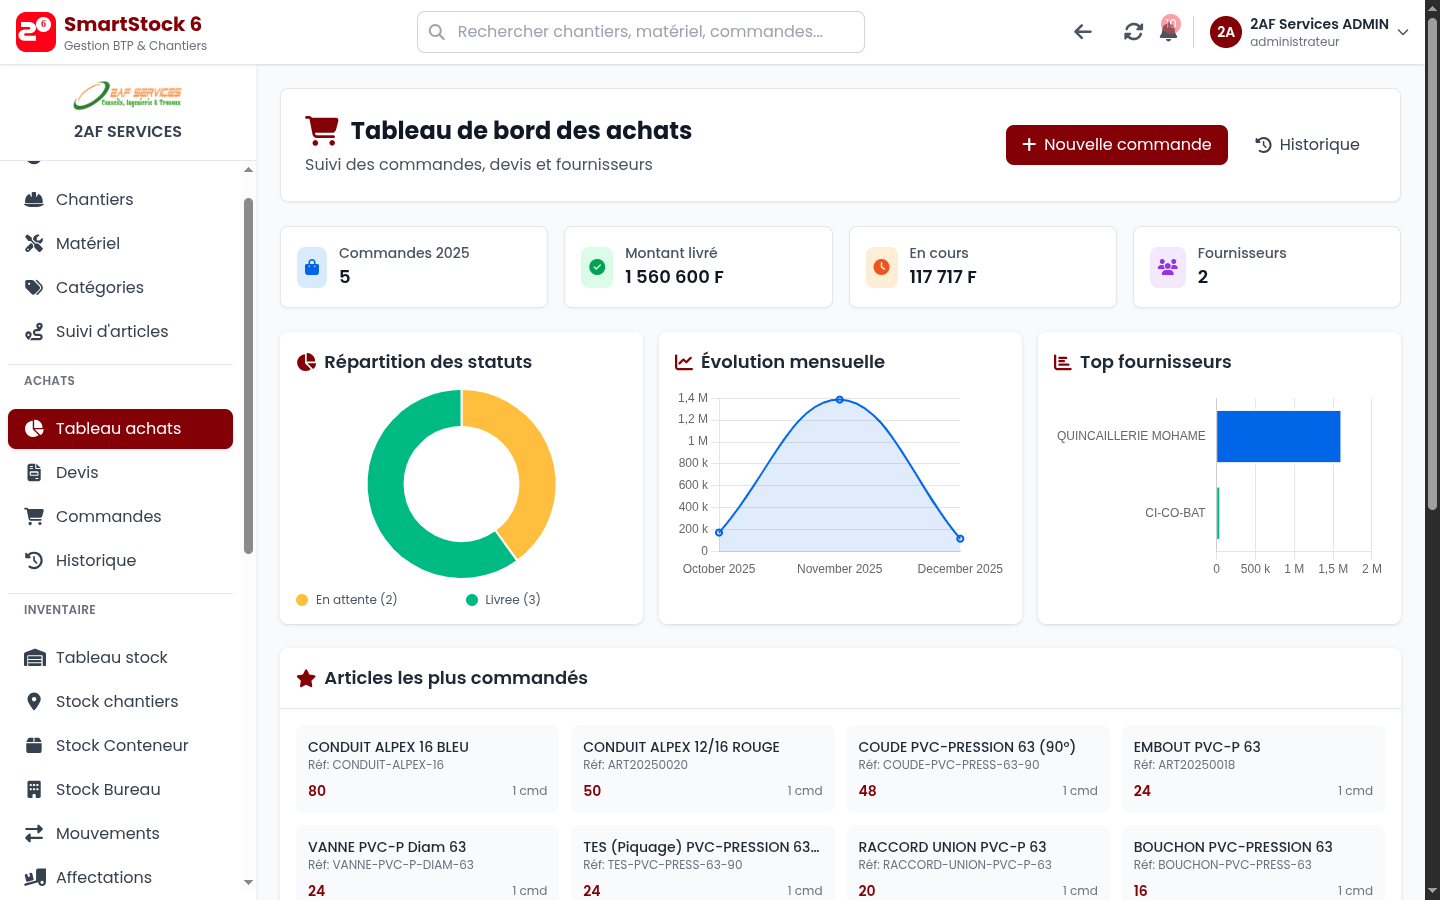1440x900 pixels.
Task: Click the En cours clock icon
Action: click(881, 267)
